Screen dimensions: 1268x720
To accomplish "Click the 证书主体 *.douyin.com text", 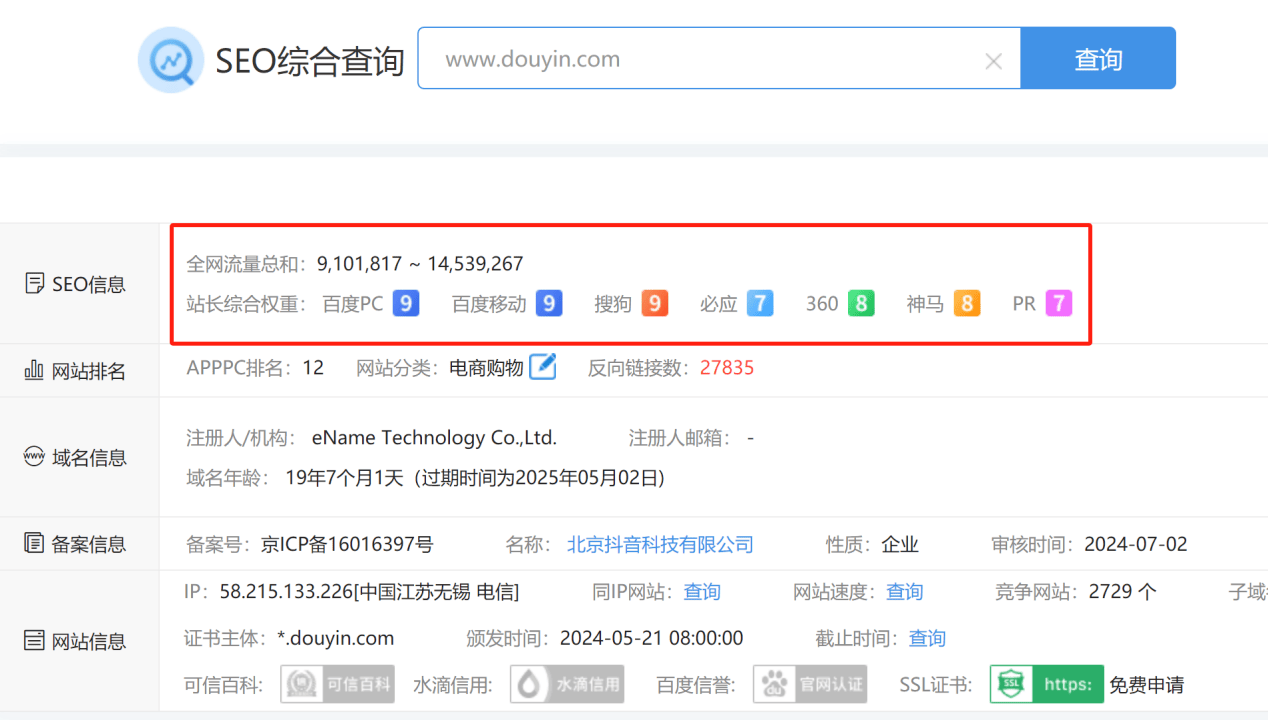I will coord(335,638).
